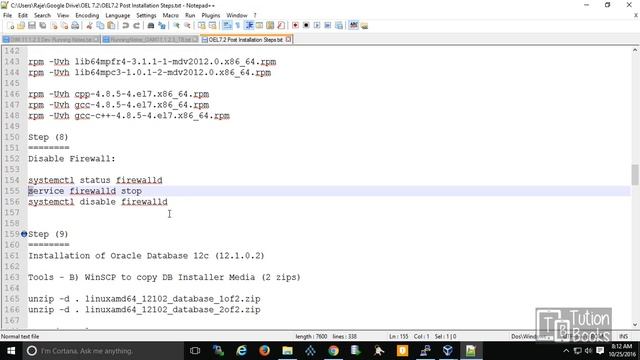The width and height of the screenshot is (640, 360).
Task: Click the Stop Recording macro icon
Action: [x=306, y=26]
